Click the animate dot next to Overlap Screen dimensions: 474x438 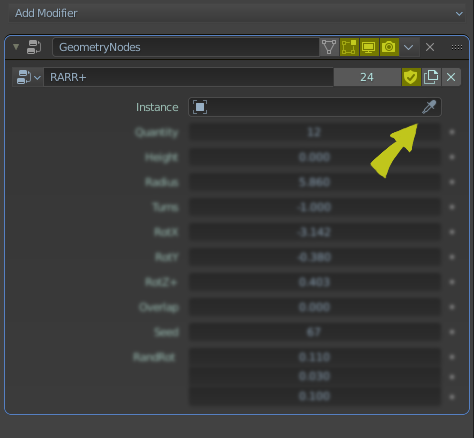452,307
